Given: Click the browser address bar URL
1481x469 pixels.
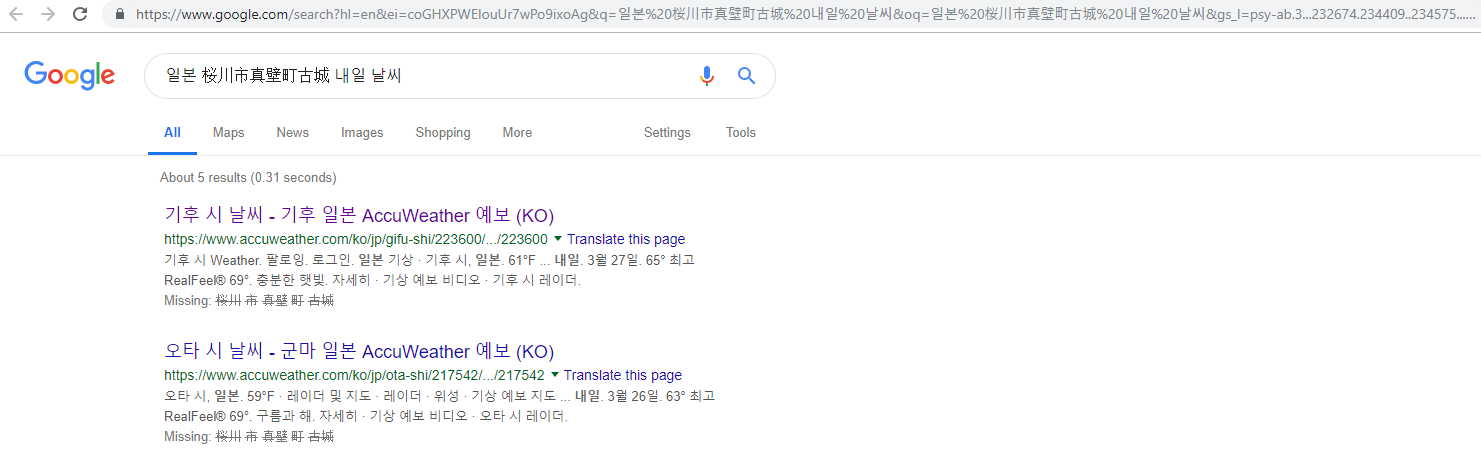Looking at the screenshot, I should (806, 15).
